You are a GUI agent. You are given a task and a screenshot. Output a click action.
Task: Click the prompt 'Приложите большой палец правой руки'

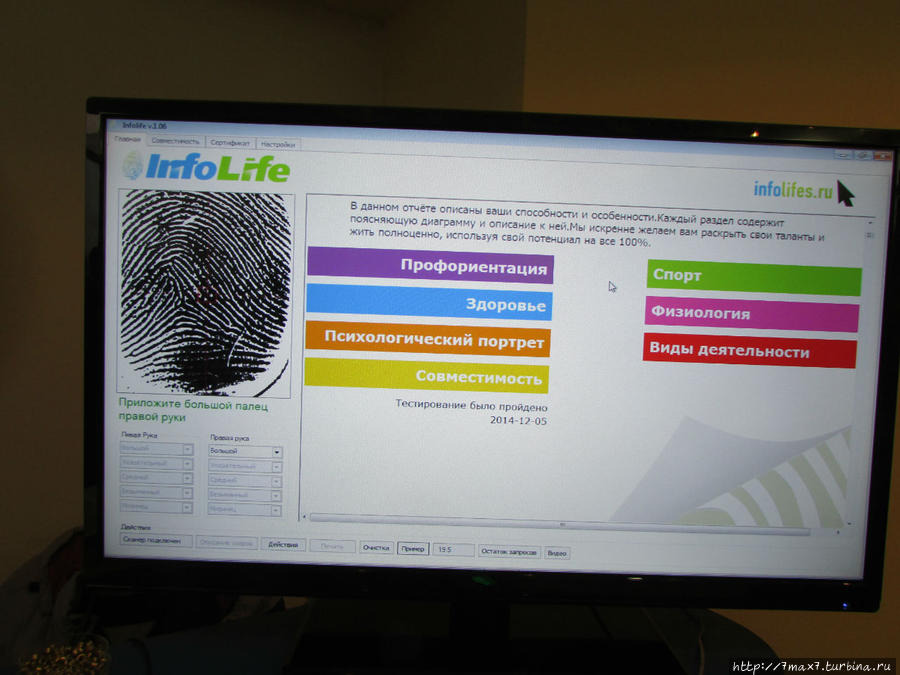point(193,411)
